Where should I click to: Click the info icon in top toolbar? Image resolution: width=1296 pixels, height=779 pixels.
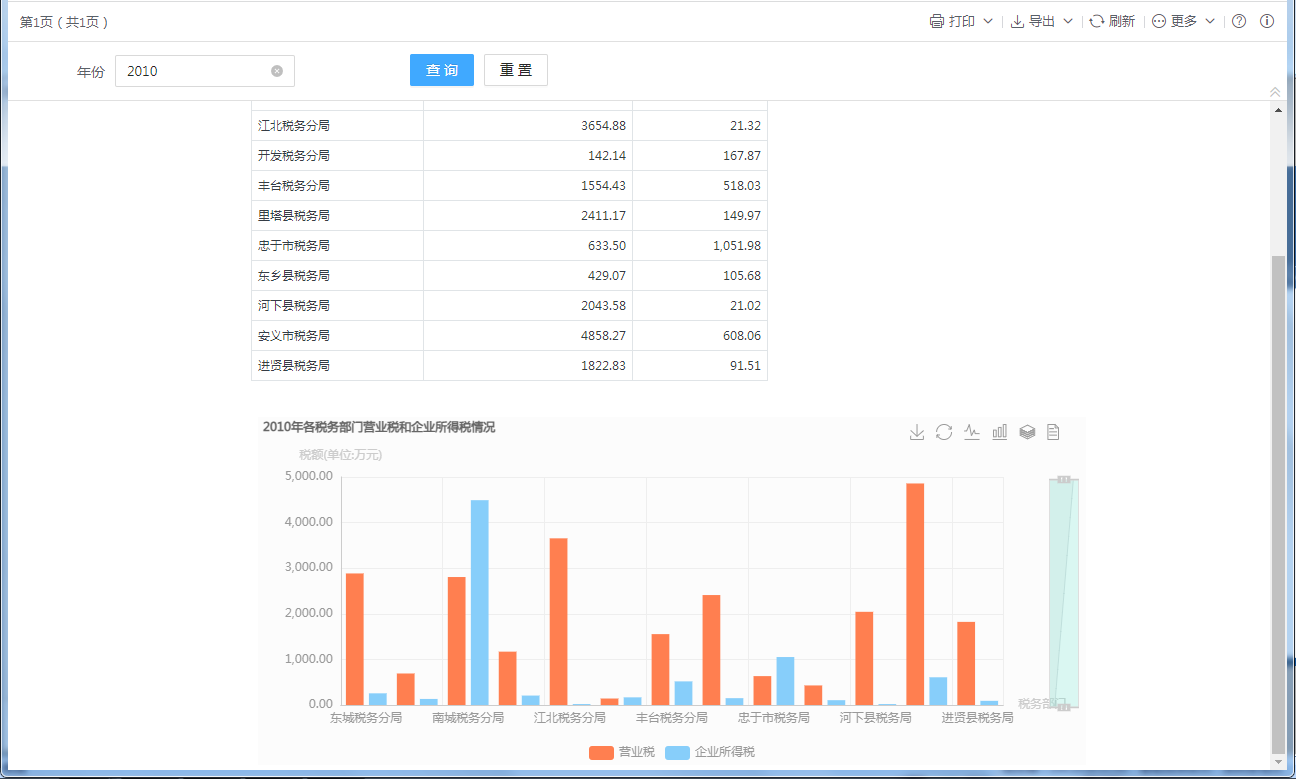(x=1267, y=21)
